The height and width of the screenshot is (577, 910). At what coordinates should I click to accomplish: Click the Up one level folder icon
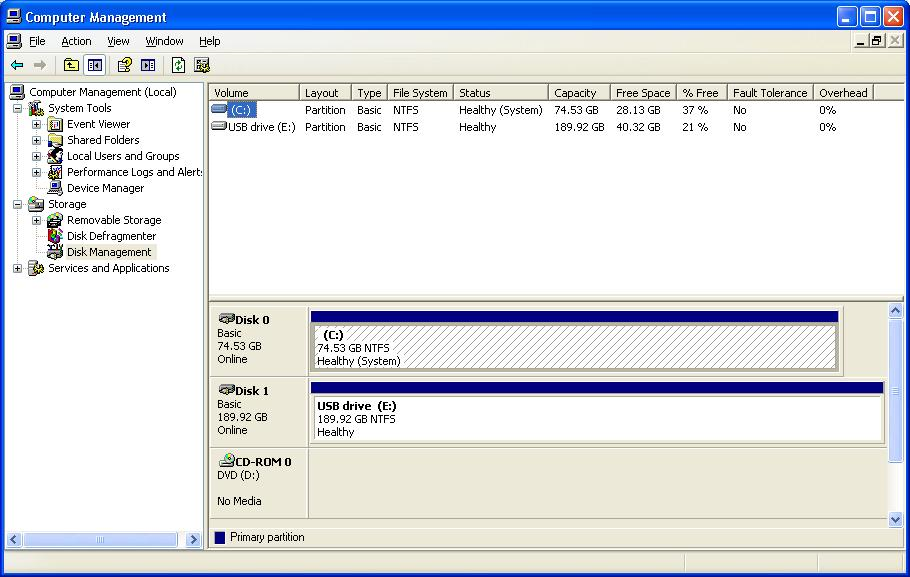tap(71, 65)
